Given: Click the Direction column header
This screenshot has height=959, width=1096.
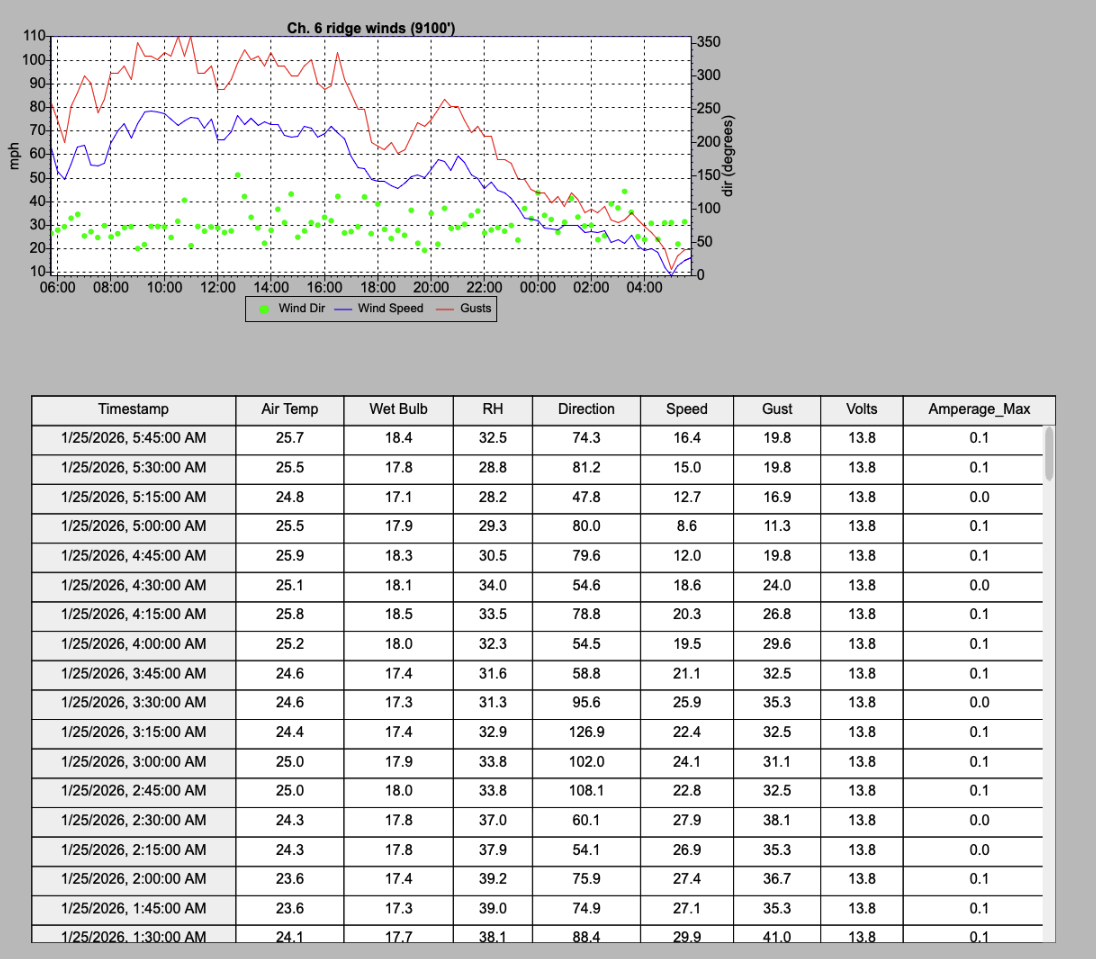Looking at the screenshot, I should point(586,409).
